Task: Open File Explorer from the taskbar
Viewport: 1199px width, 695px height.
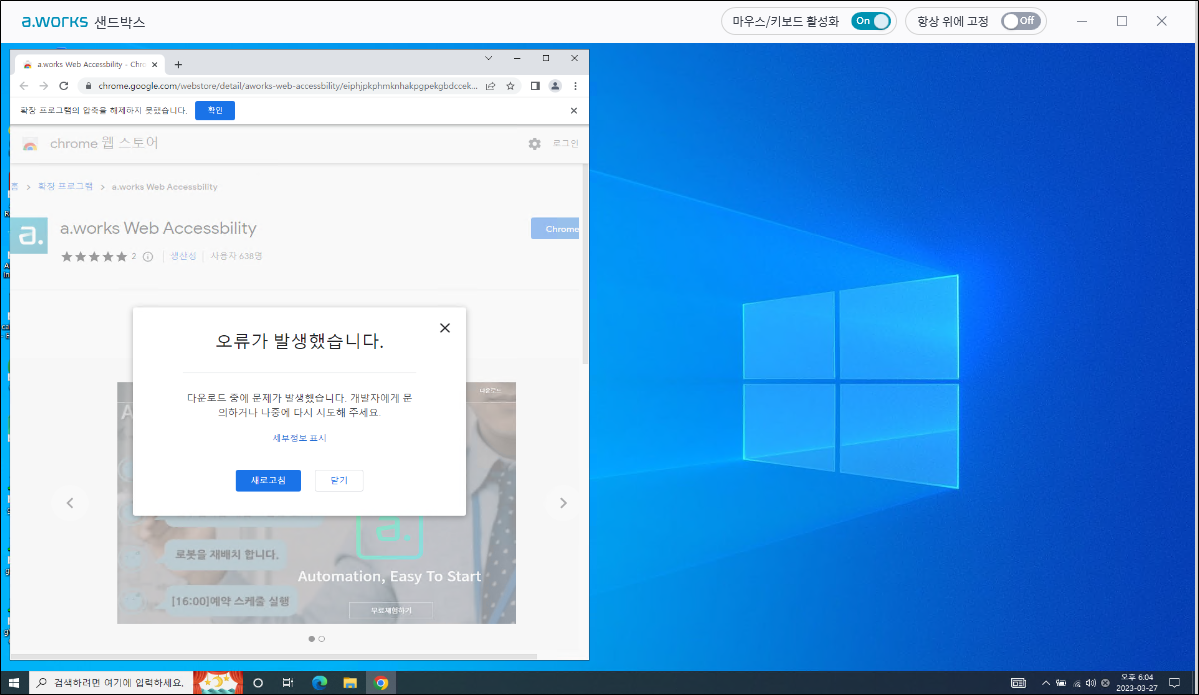Action: click(350, 683)
